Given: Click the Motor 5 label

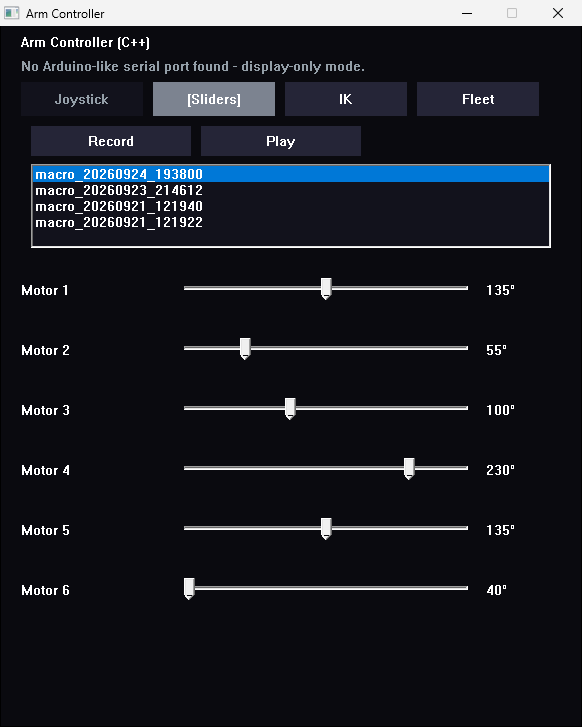Looking at the screenshot, I should (x=45, y=530).
